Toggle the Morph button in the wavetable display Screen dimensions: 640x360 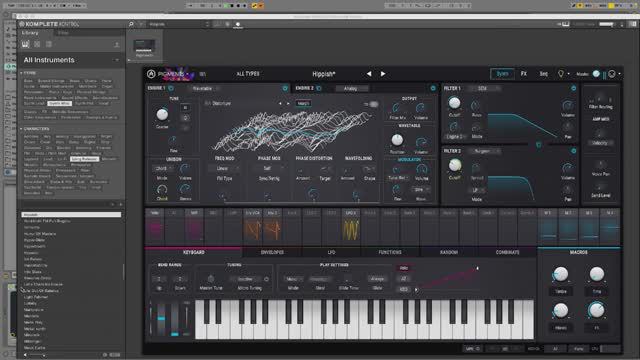[x=303, y=104]
